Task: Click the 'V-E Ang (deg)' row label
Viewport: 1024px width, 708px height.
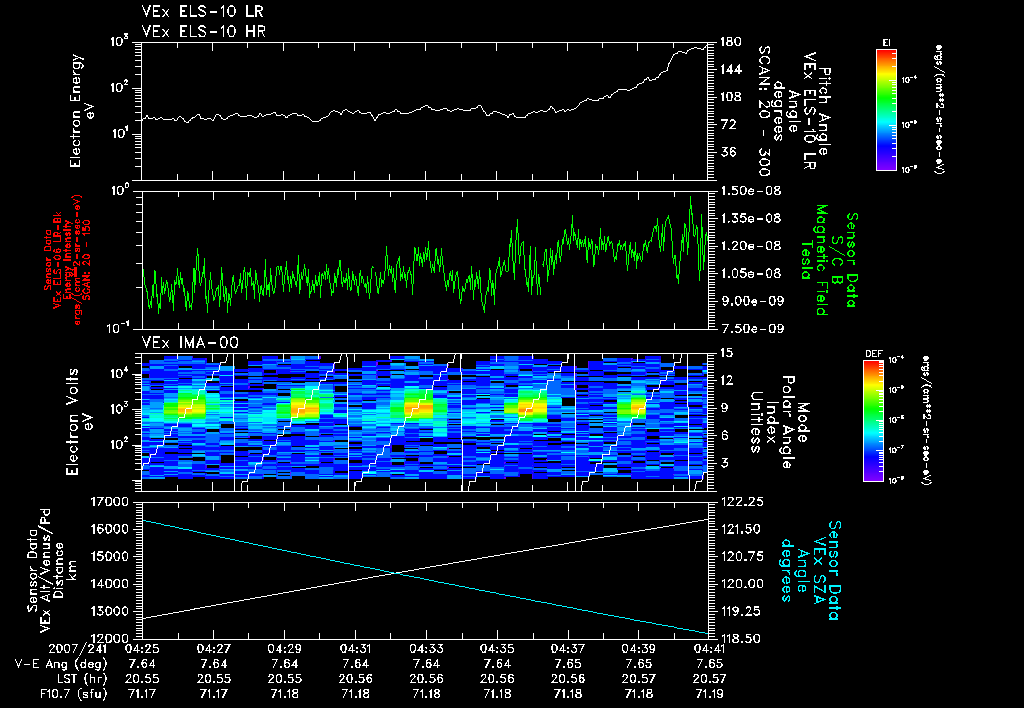Action: (x=61, y=664)
